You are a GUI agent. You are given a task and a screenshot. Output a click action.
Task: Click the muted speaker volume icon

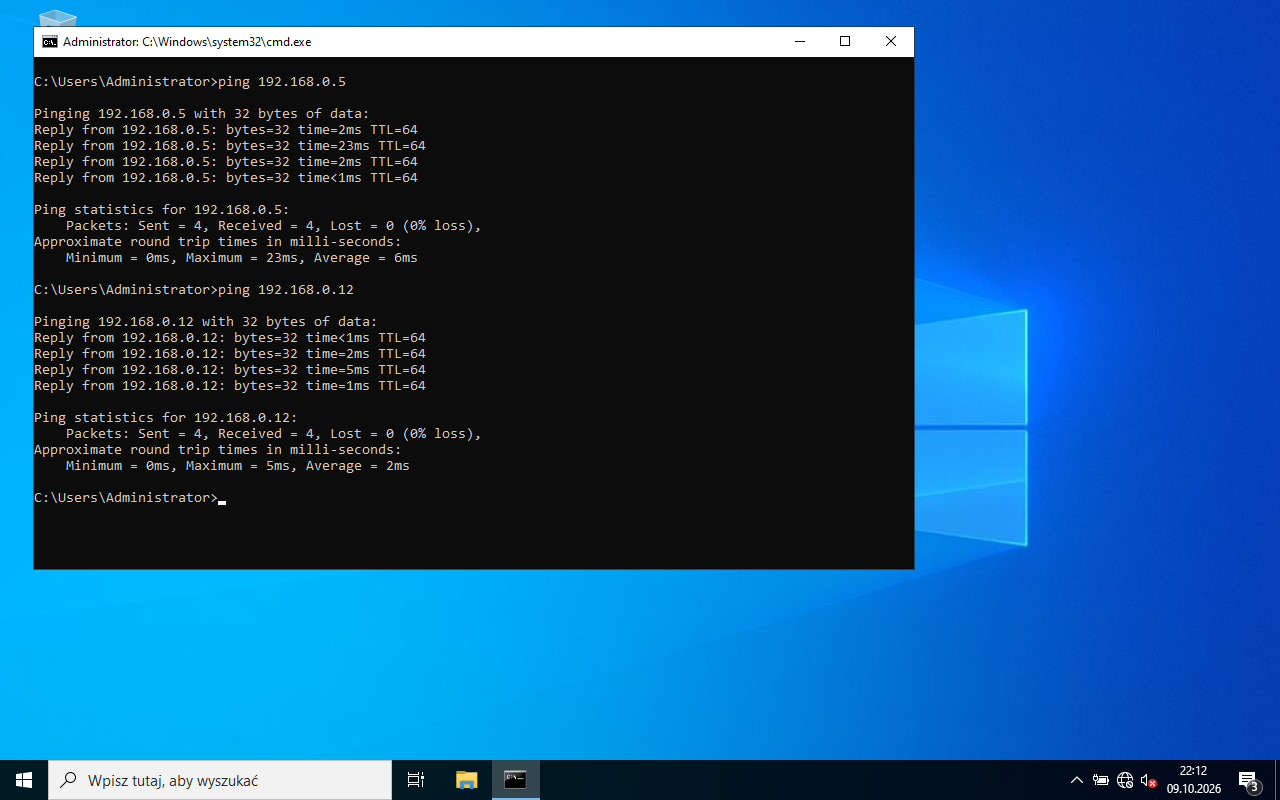(x=1149, y=780)
